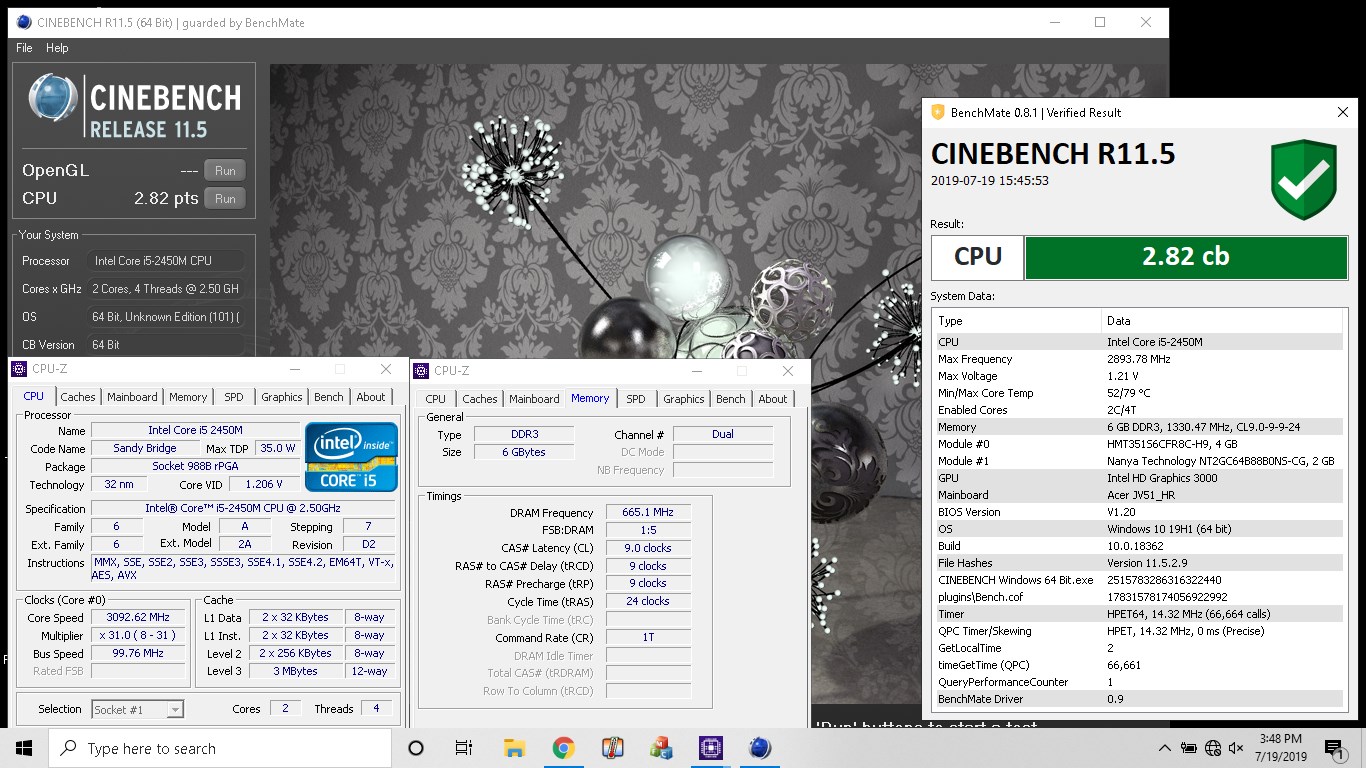Select Memory tab in left CPU-Z window

pos(188,397)
